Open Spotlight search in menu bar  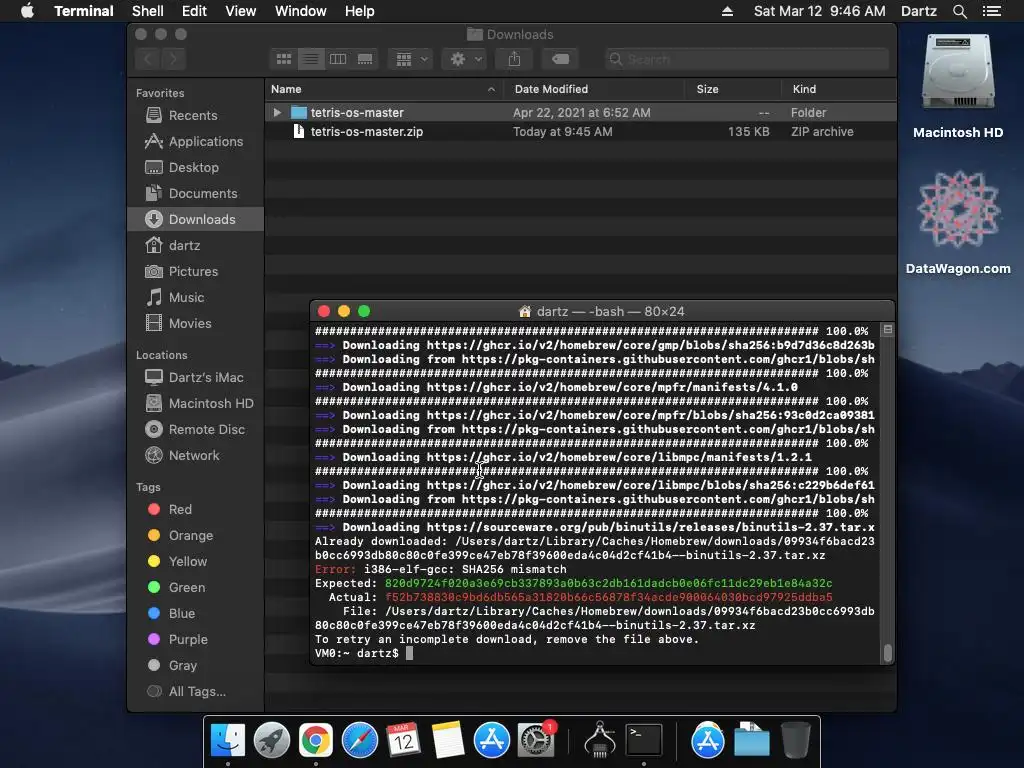[x=959, y=11]
